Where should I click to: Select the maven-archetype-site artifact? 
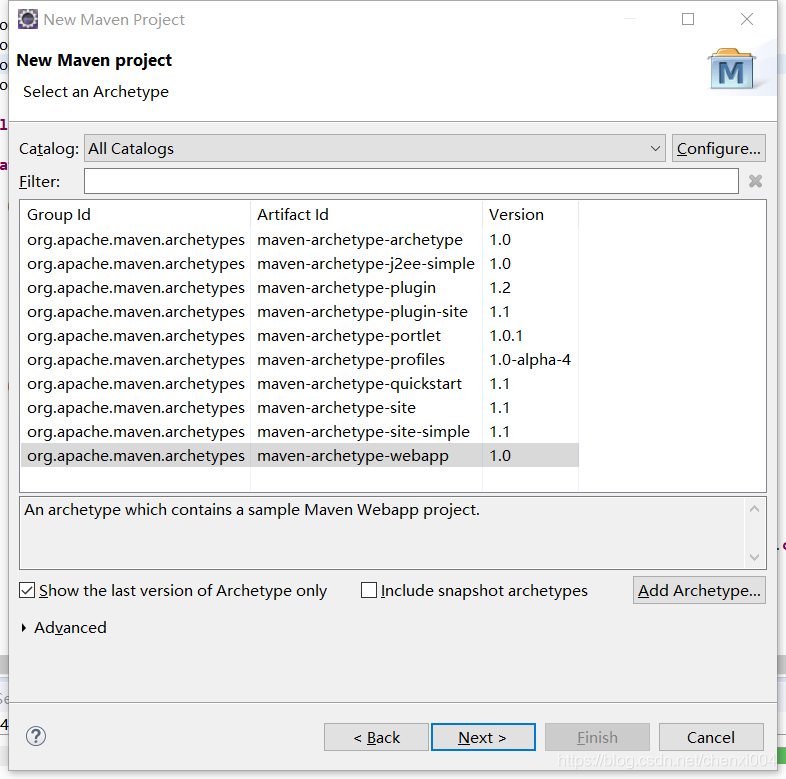tap(336, 408)
